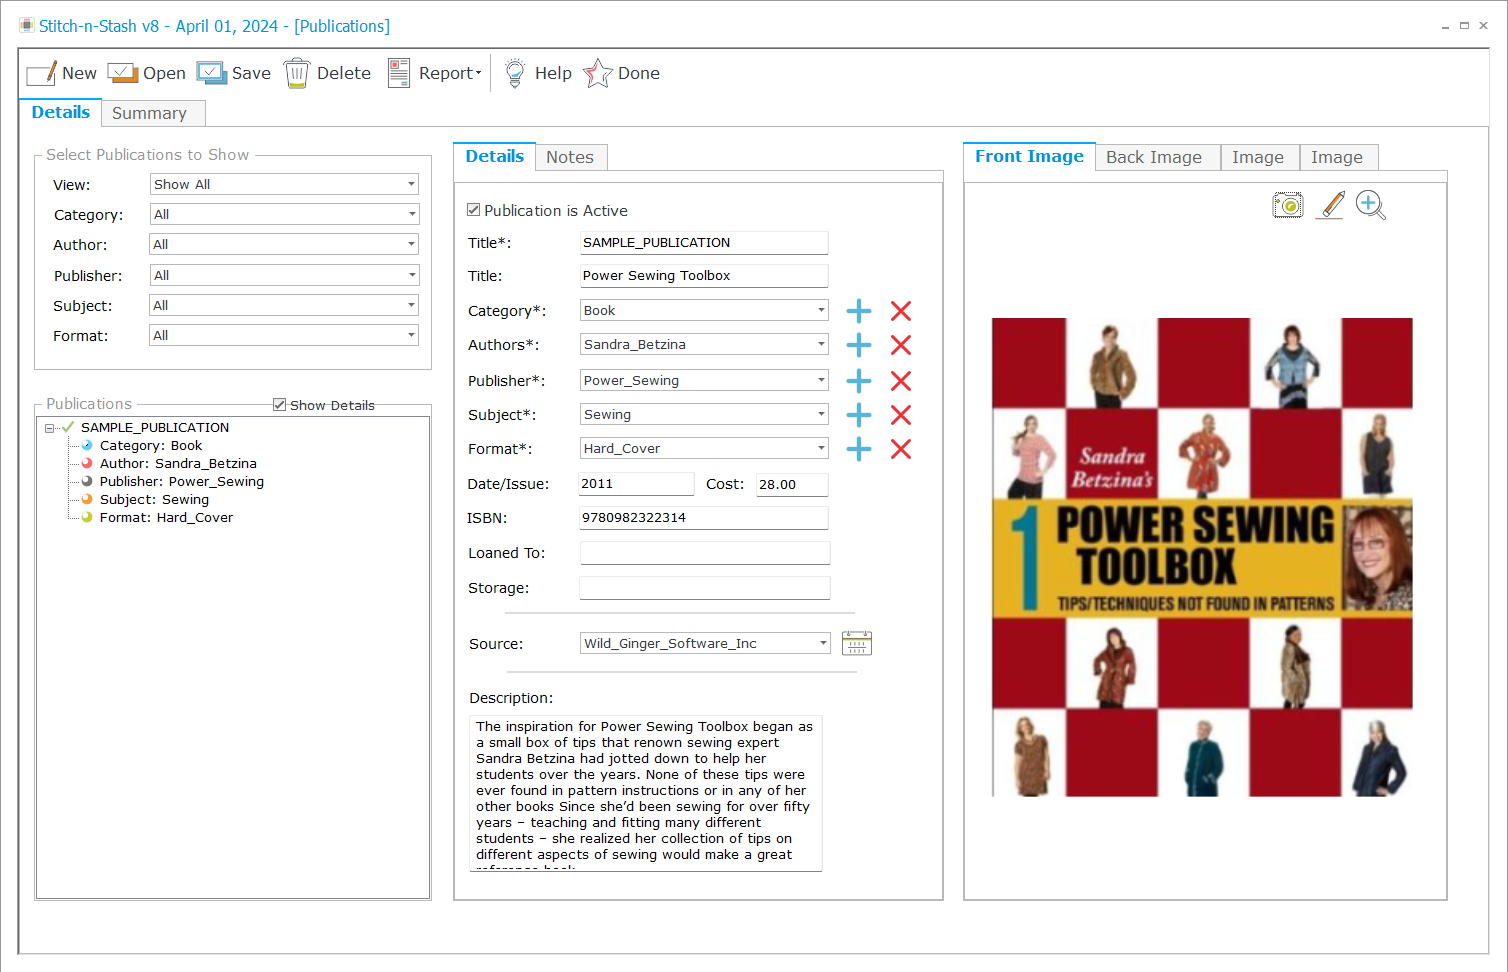Toggle the Show Details checkbox

tap(280, 405)
